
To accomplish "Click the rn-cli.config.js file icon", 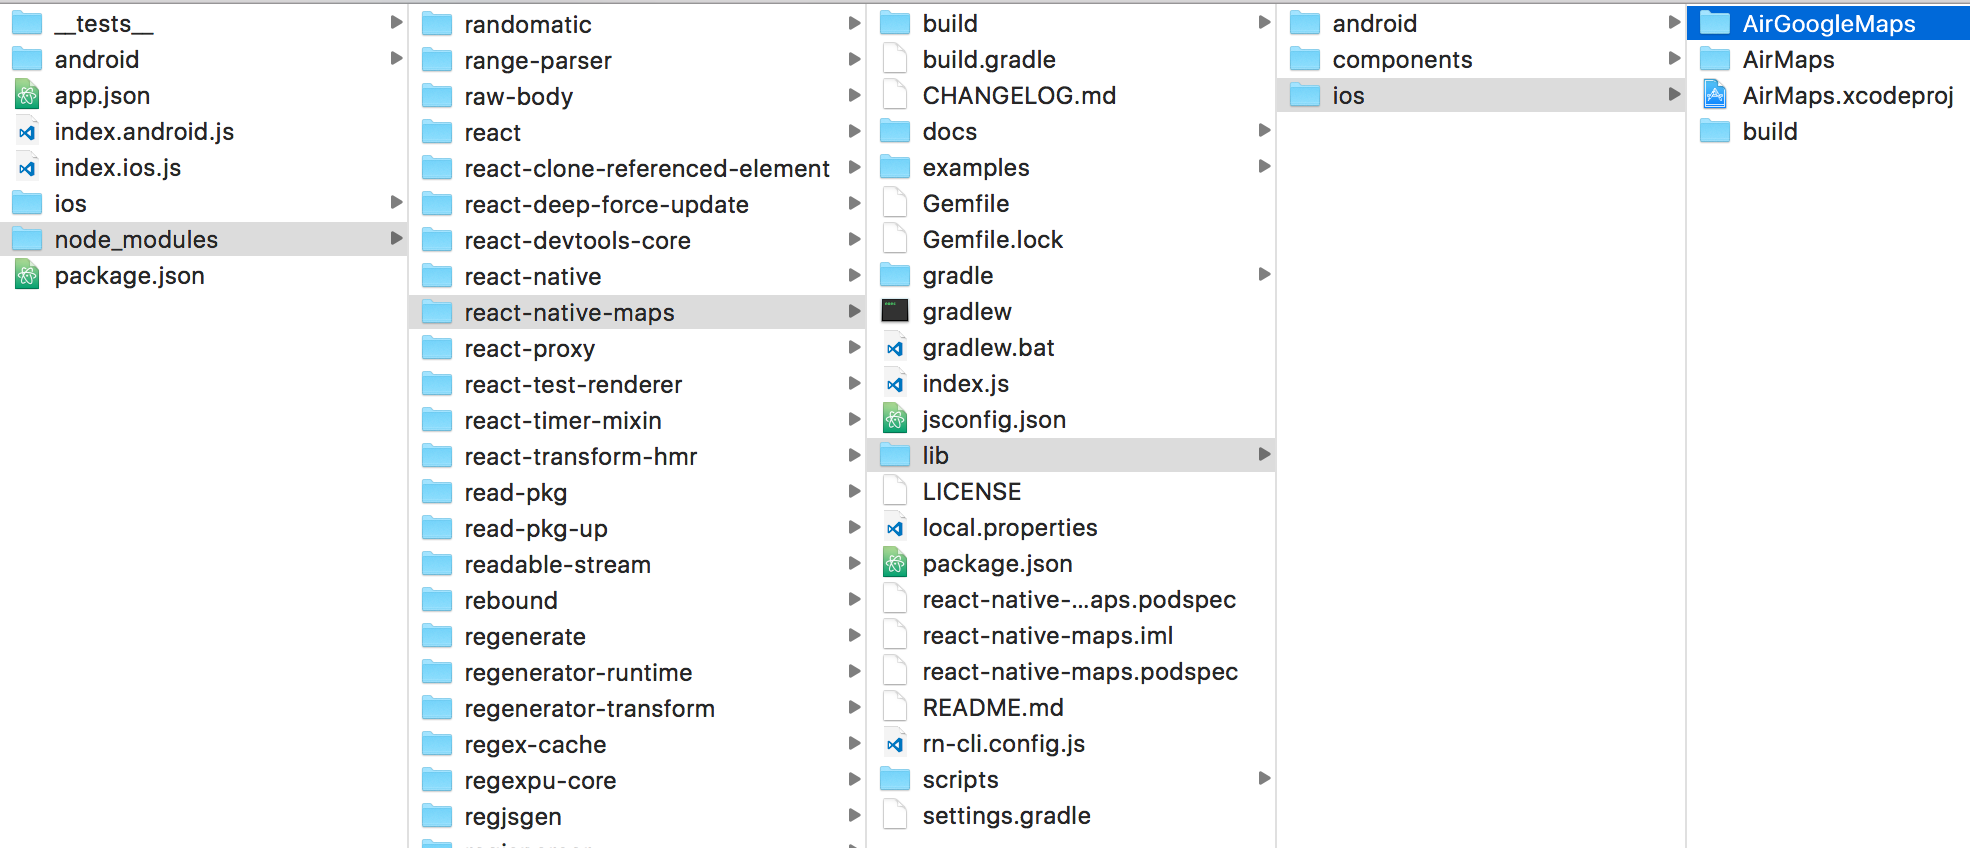I will (895, 744).
